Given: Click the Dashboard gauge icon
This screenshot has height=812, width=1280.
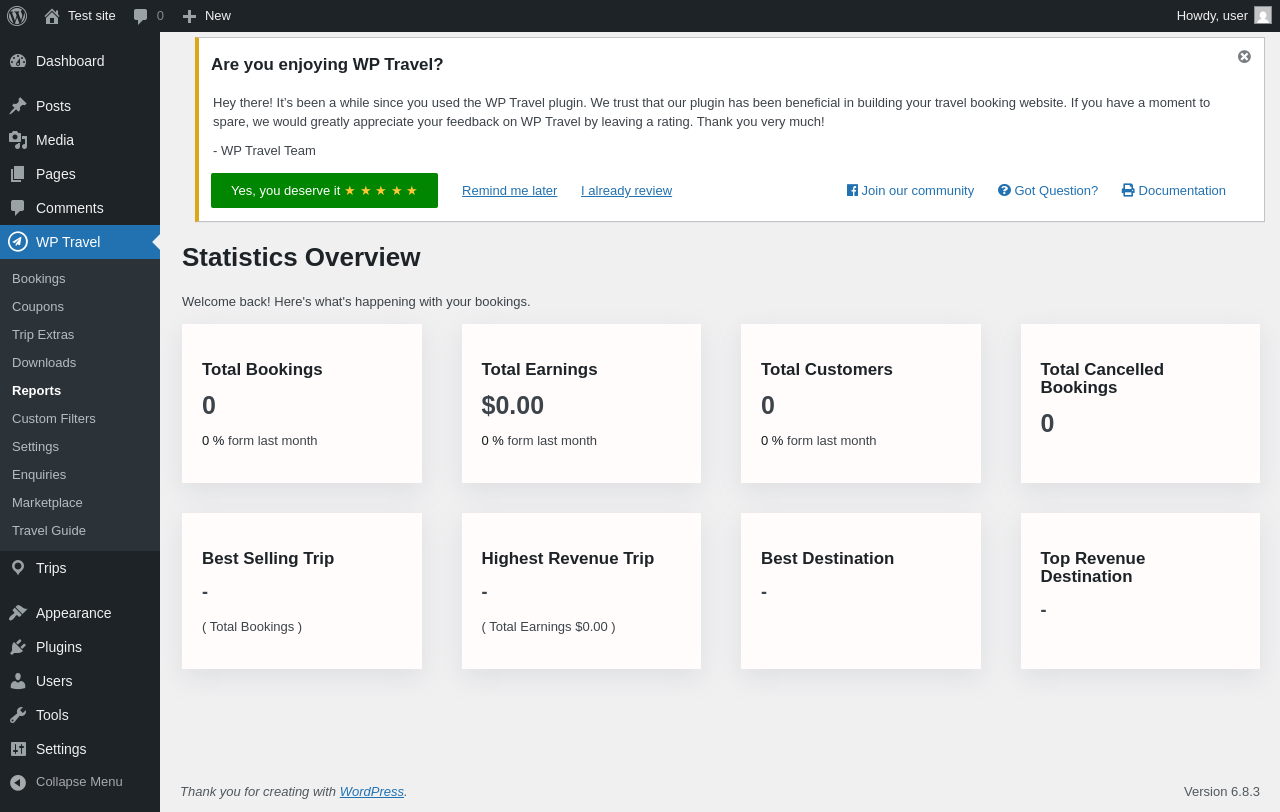Looking at the screenshot, I should (x=18, y=61).
